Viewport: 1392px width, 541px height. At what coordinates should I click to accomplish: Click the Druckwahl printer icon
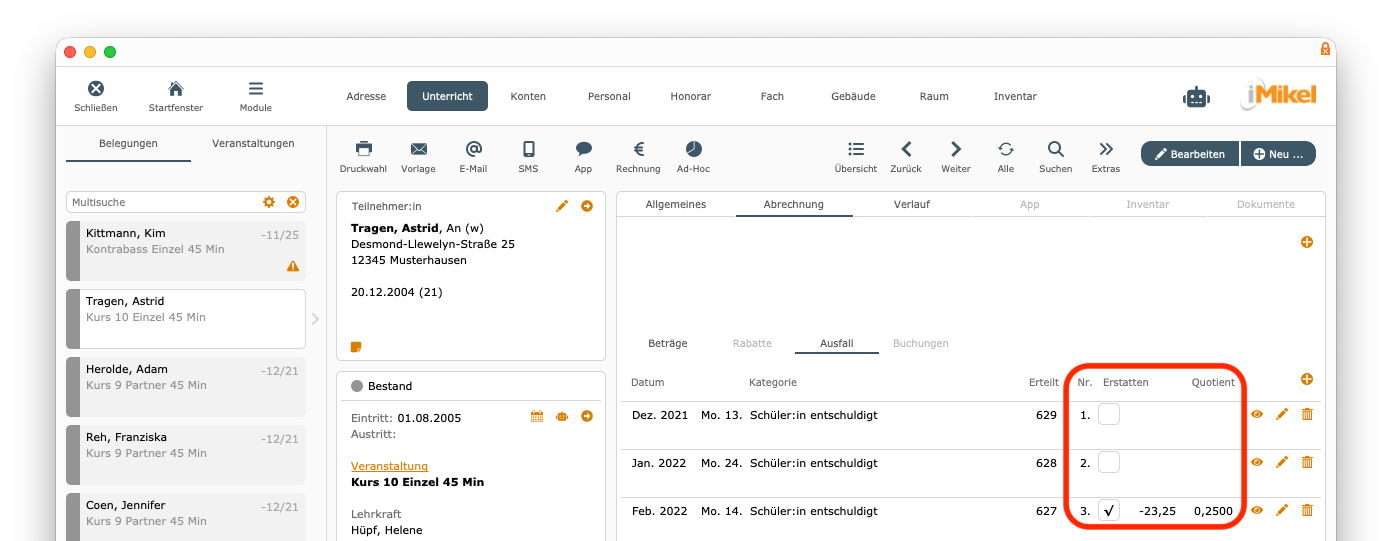pyautogui.click(x=363, y=149)
